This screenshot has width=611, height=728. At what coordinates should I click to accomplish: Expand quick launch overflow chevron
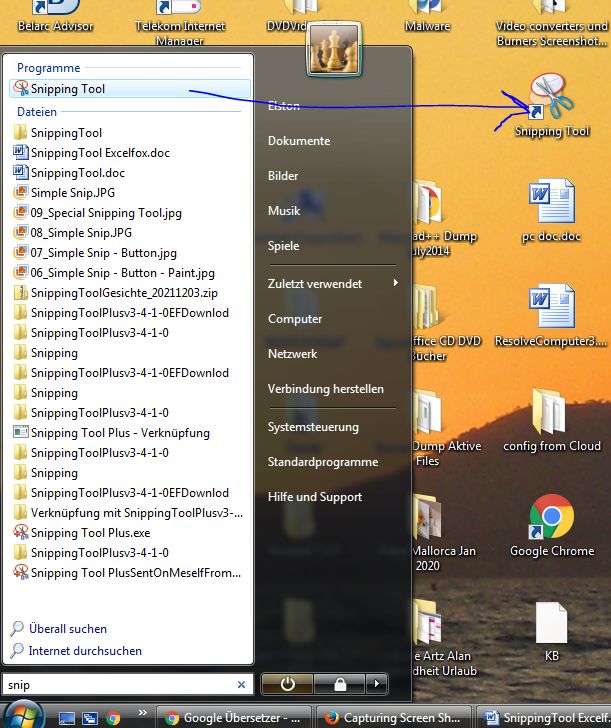pos(143,712)
